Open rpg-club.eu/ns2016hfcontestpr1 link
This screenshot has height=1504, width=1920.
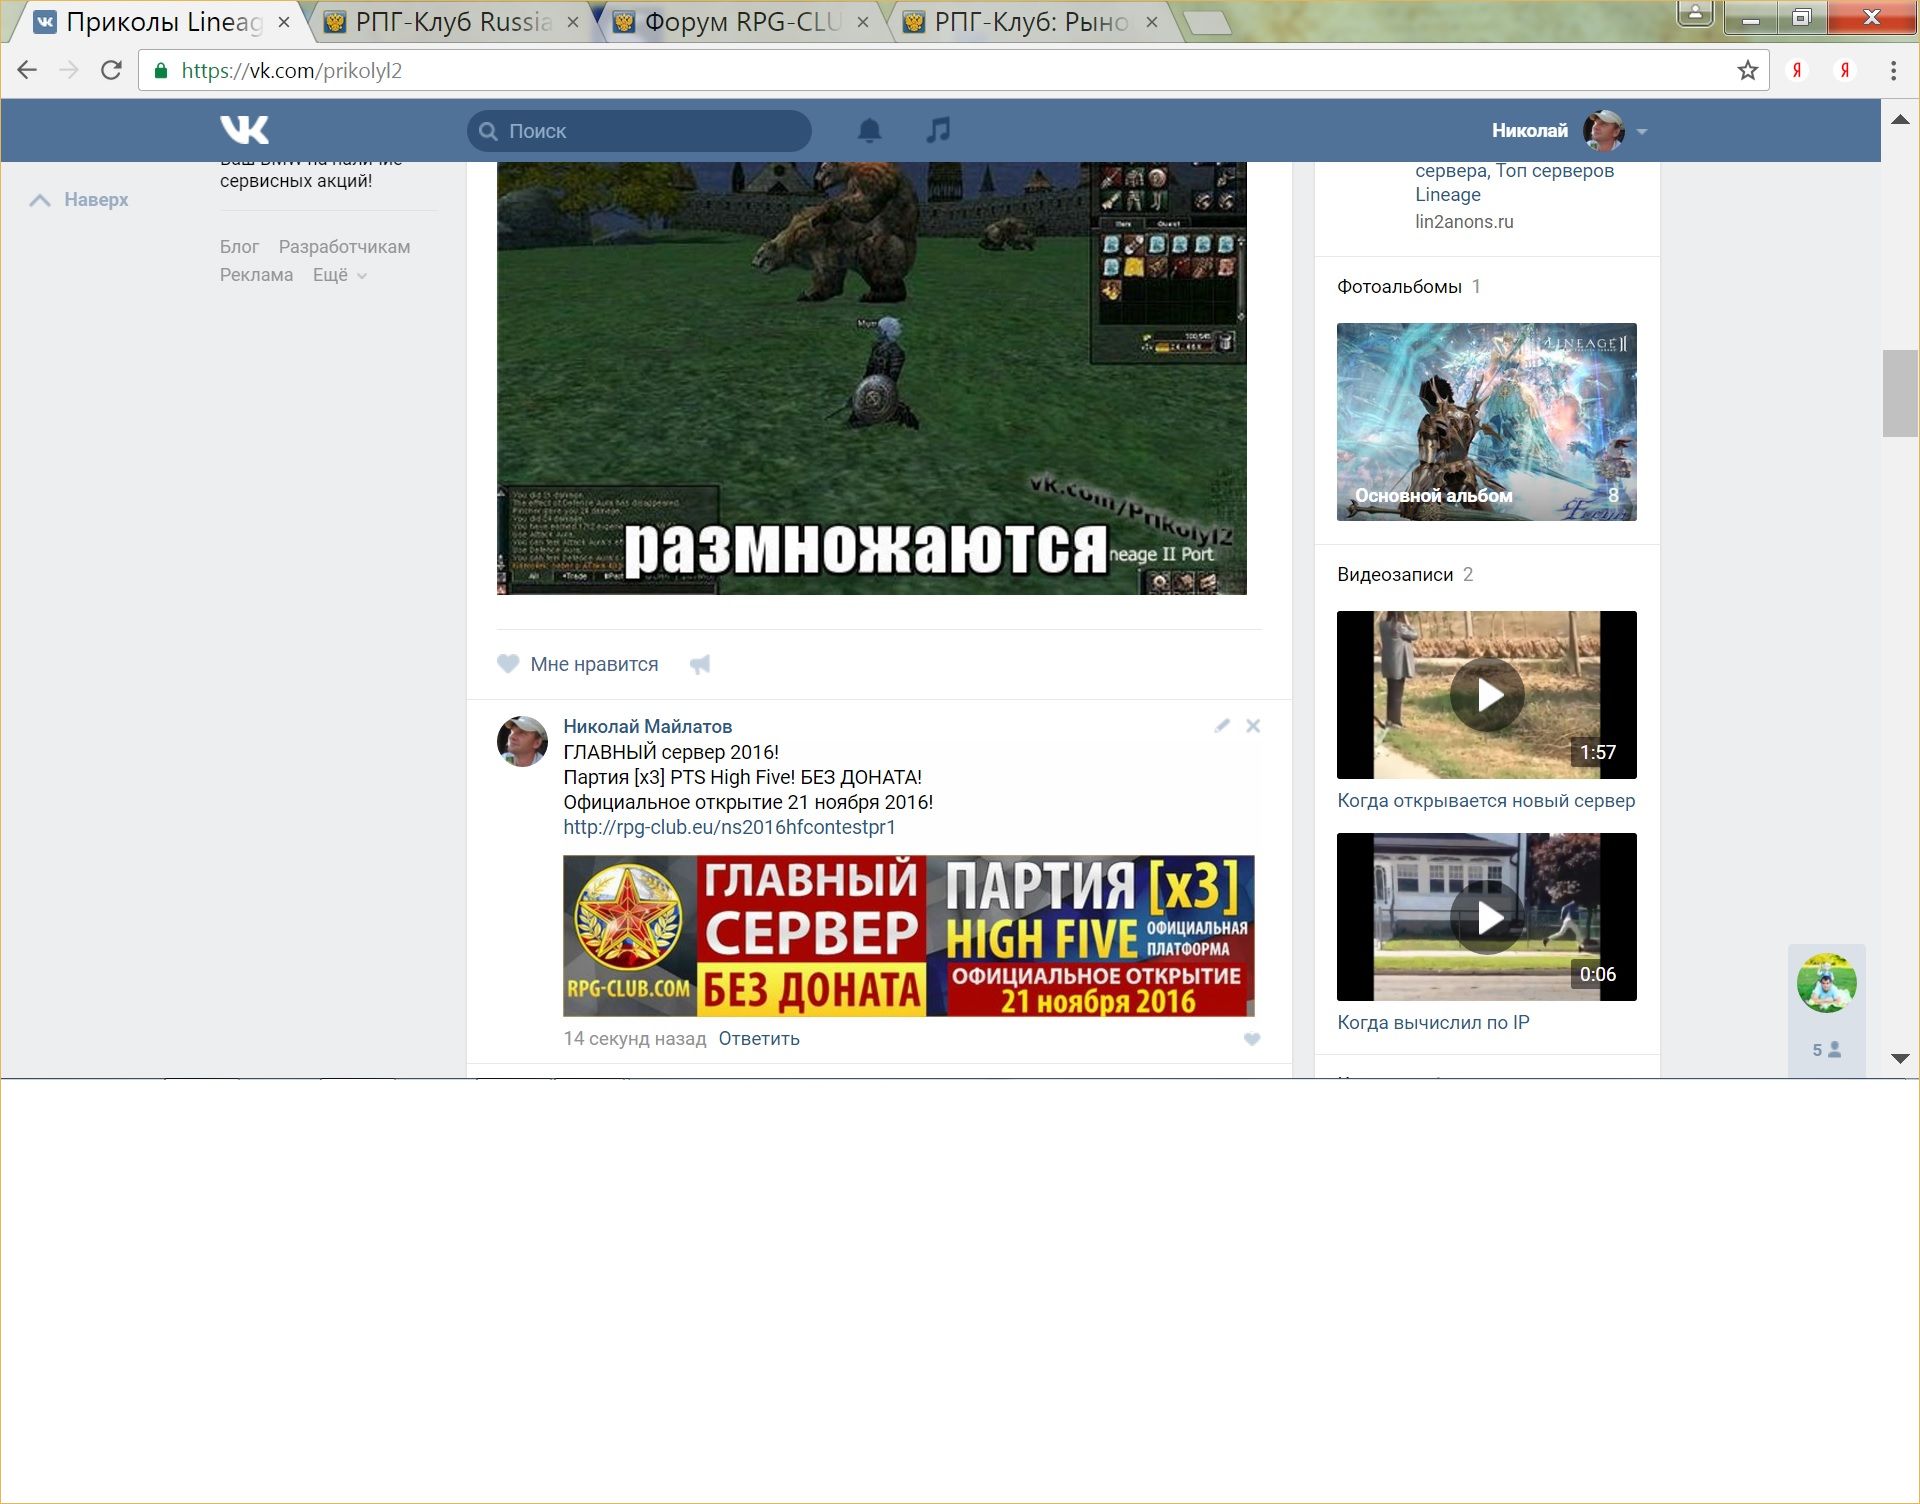coord(729,827)
